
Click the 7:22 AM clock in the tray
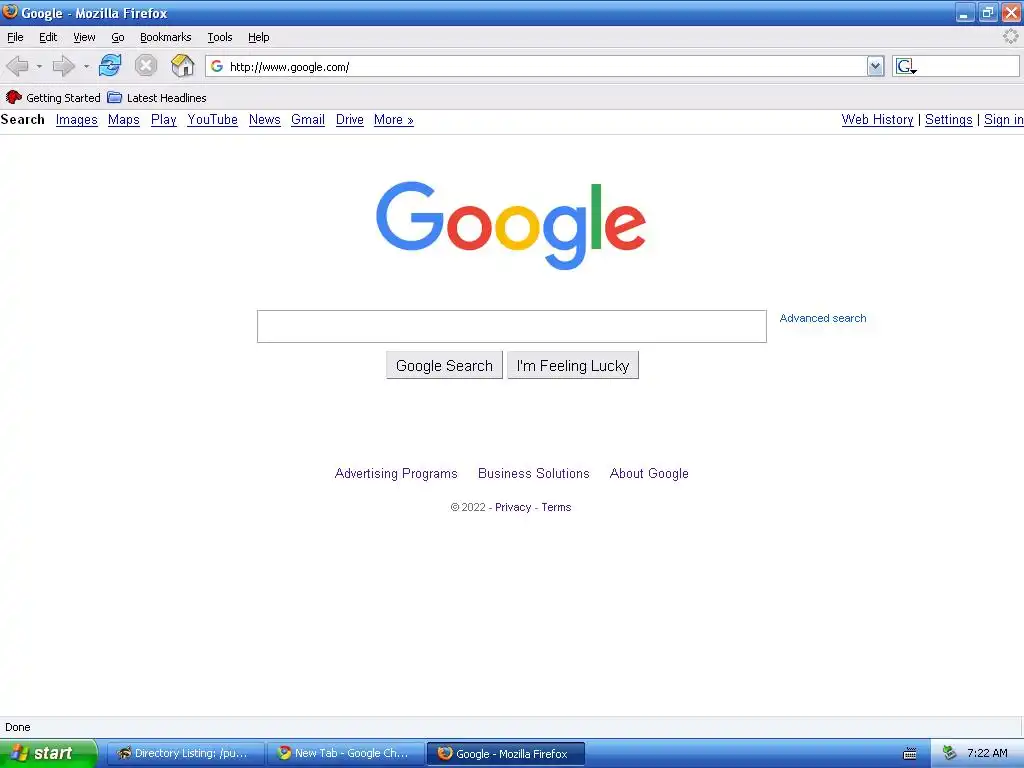click(x=987, y=754)
